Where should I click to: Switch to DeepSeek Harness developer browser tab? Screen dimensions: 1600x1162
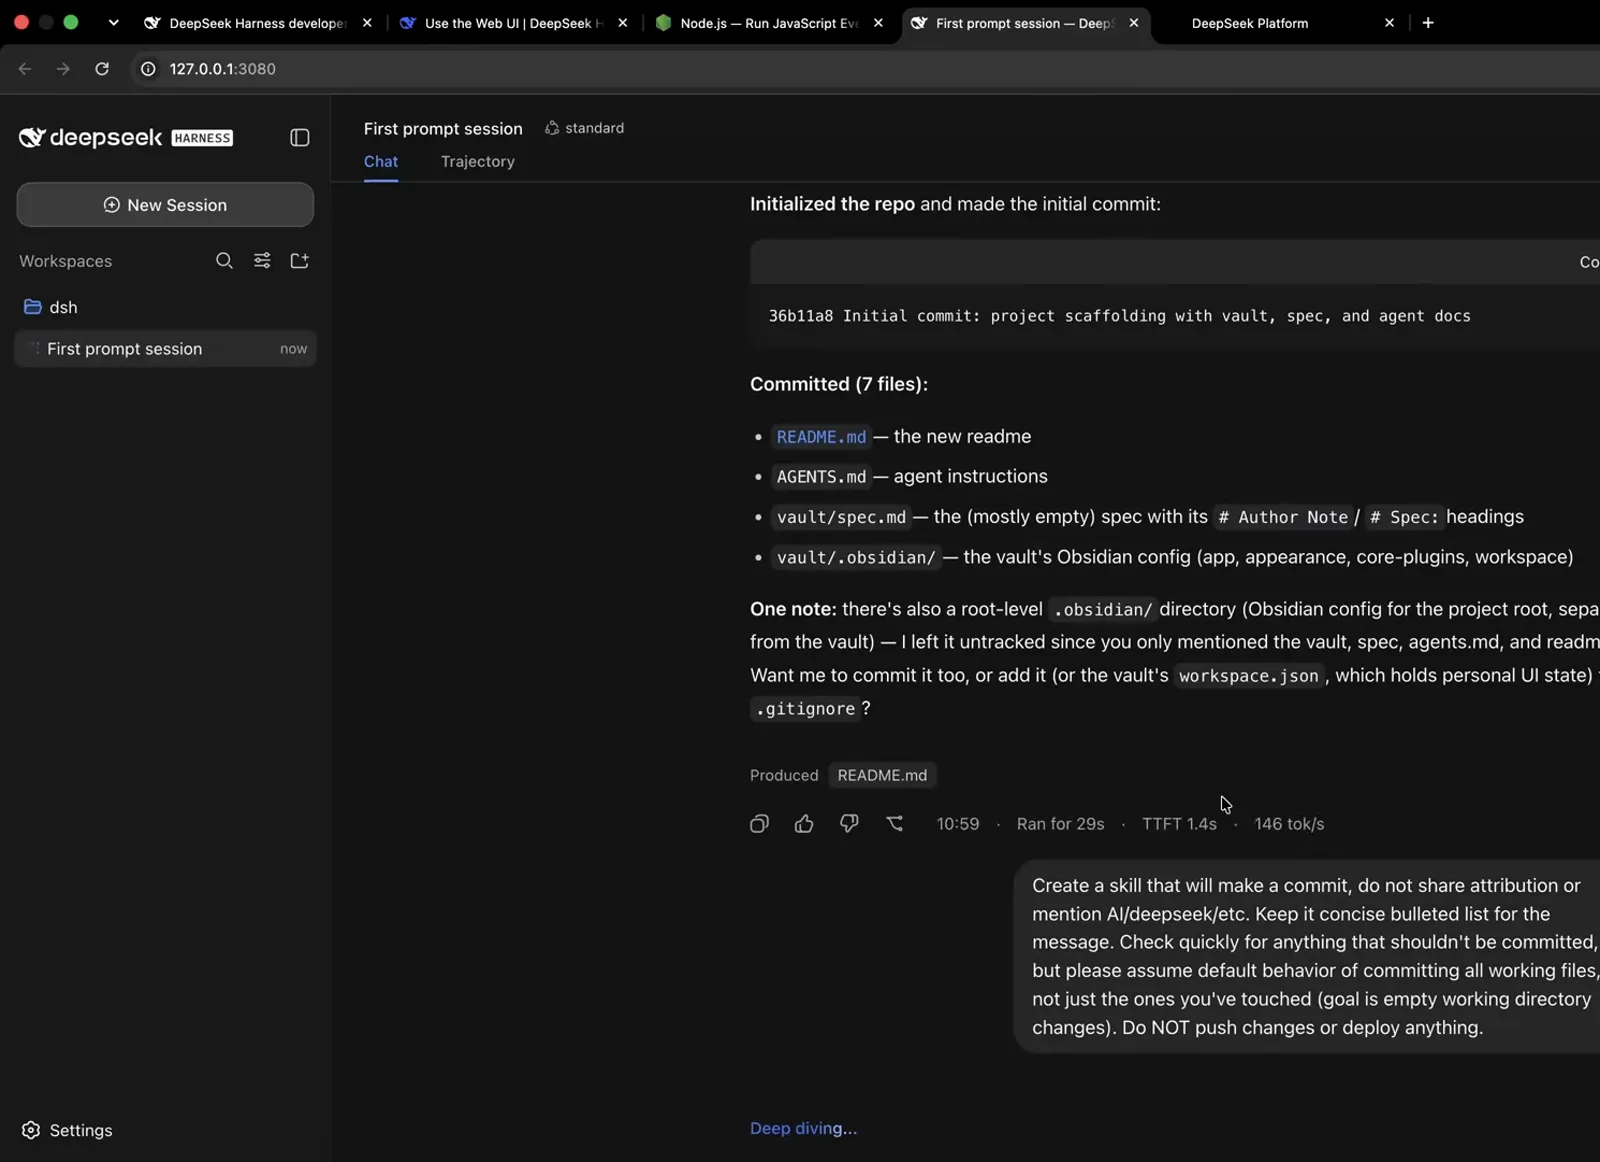click(257, 23)
